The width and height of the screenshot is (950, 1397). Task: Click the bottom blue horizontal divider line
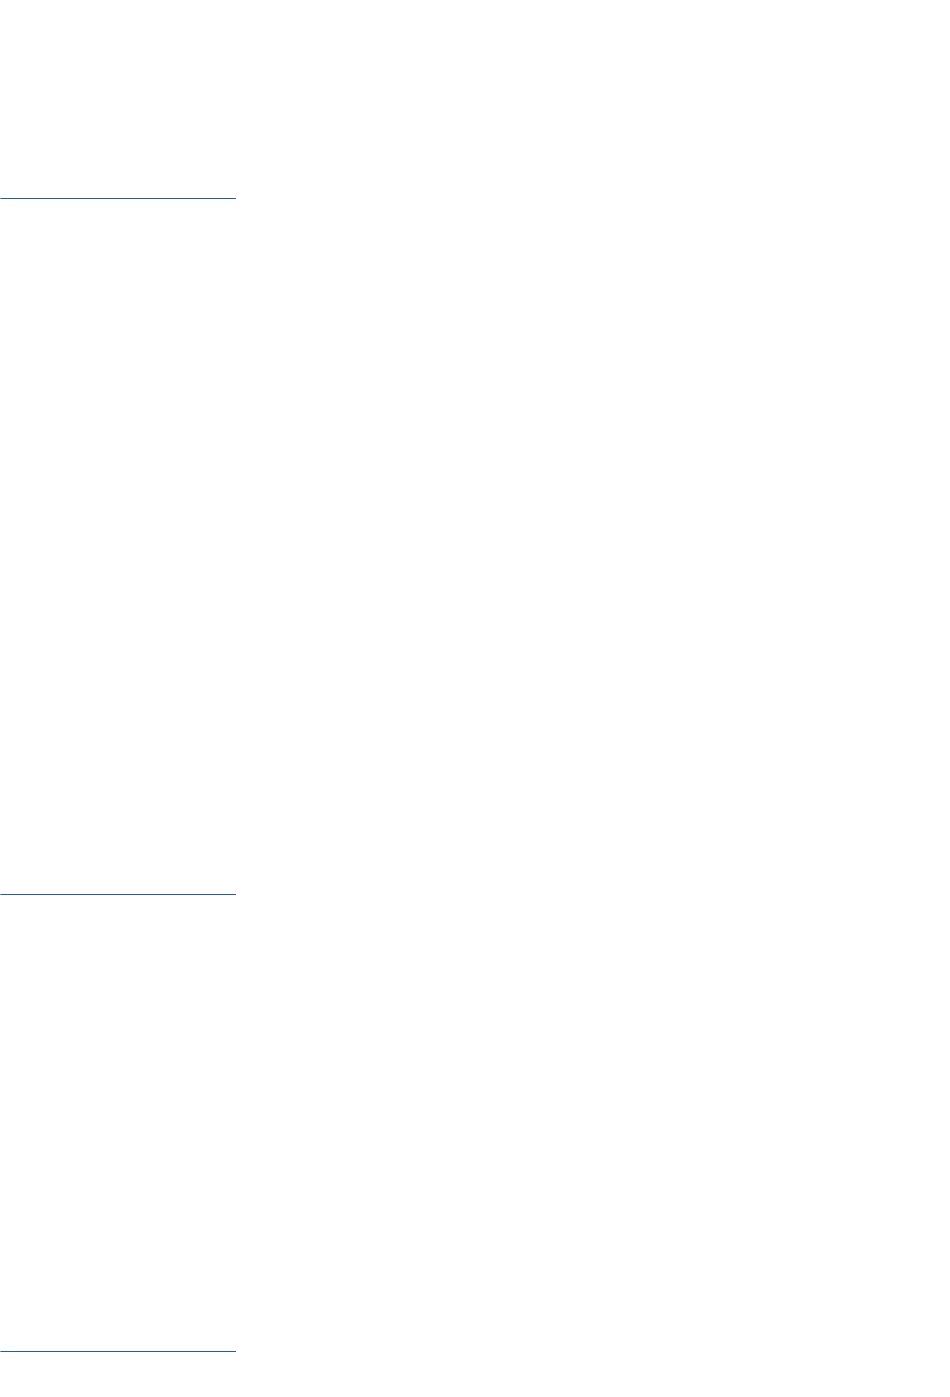pyautogui.click(x=118, y=1351)
